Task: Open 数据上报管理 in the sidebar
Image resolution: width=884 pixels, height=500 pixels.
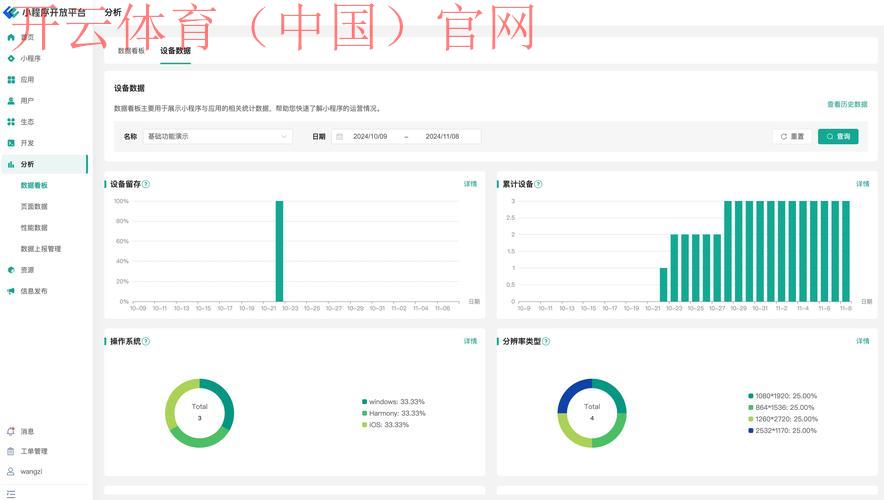Action: pyautogui.click(x=41, y=249)
